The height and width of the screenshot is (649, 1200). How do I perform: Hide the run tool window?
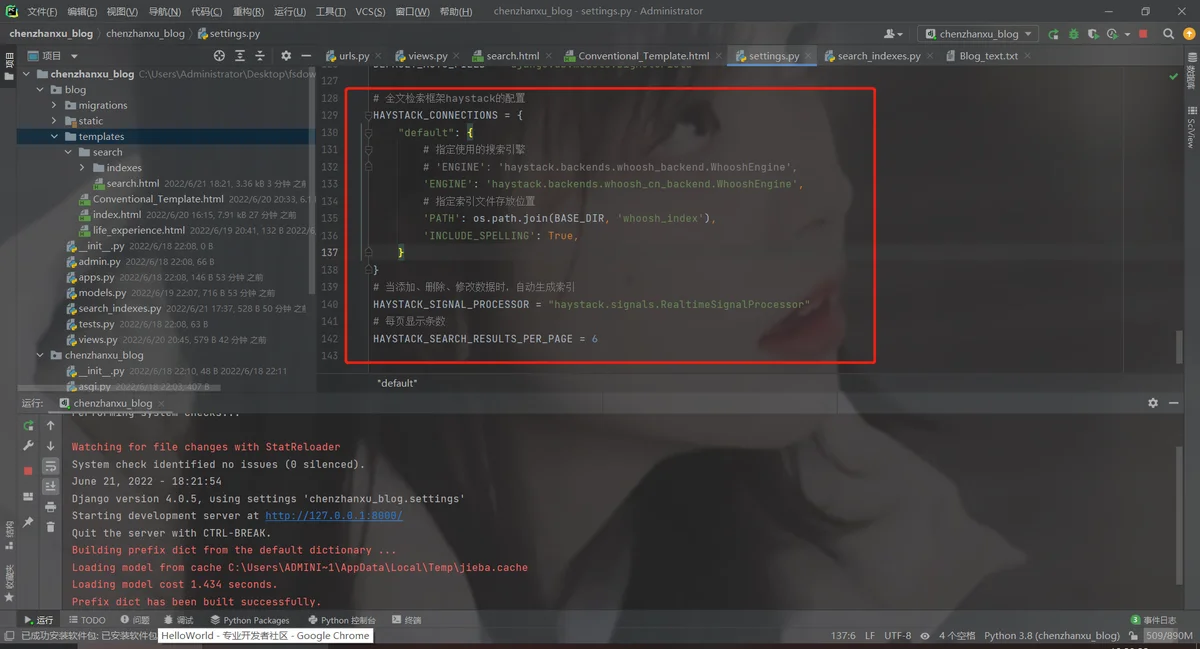[x=1174, y=403]
